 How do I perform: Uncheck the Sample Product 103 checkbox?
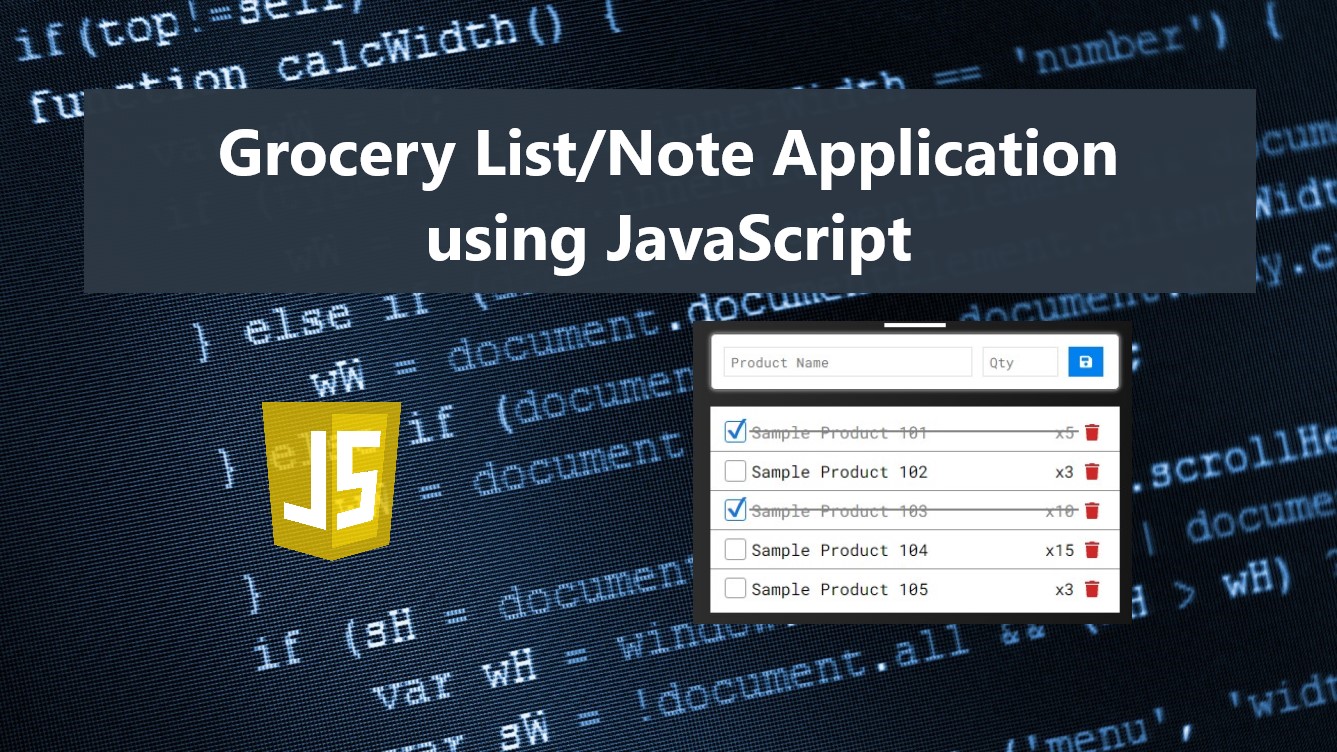click(x=735, y=509)
